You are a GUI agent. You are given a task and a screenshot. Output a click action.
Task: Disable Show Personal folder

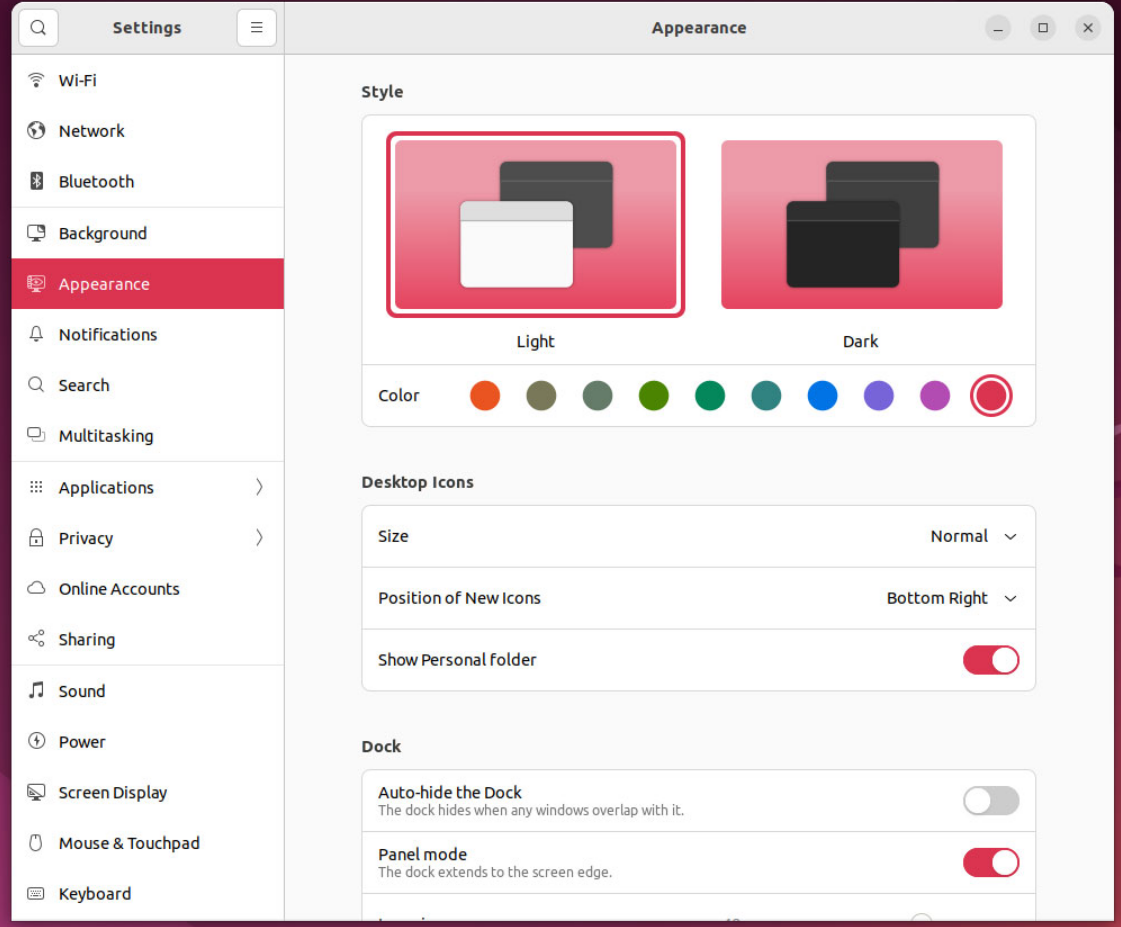pyautogui.click(x=991, y=660)
